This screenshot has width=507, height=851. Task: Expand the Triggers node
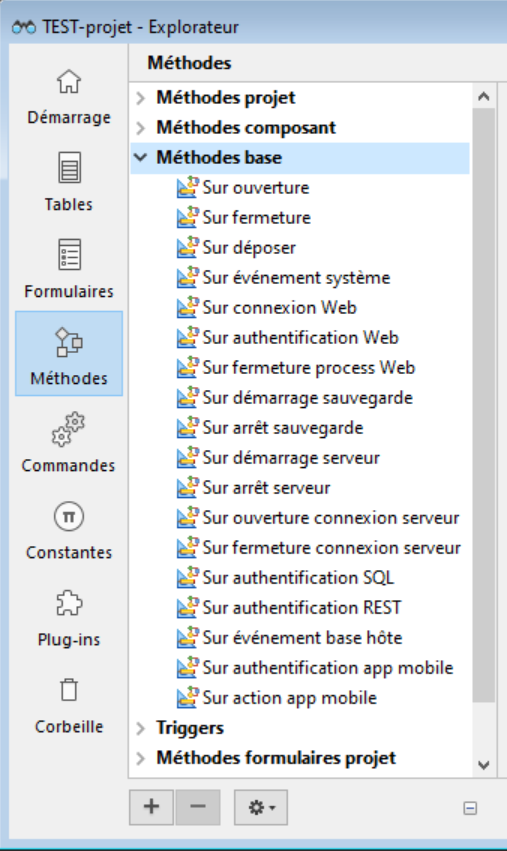point(141,728)
